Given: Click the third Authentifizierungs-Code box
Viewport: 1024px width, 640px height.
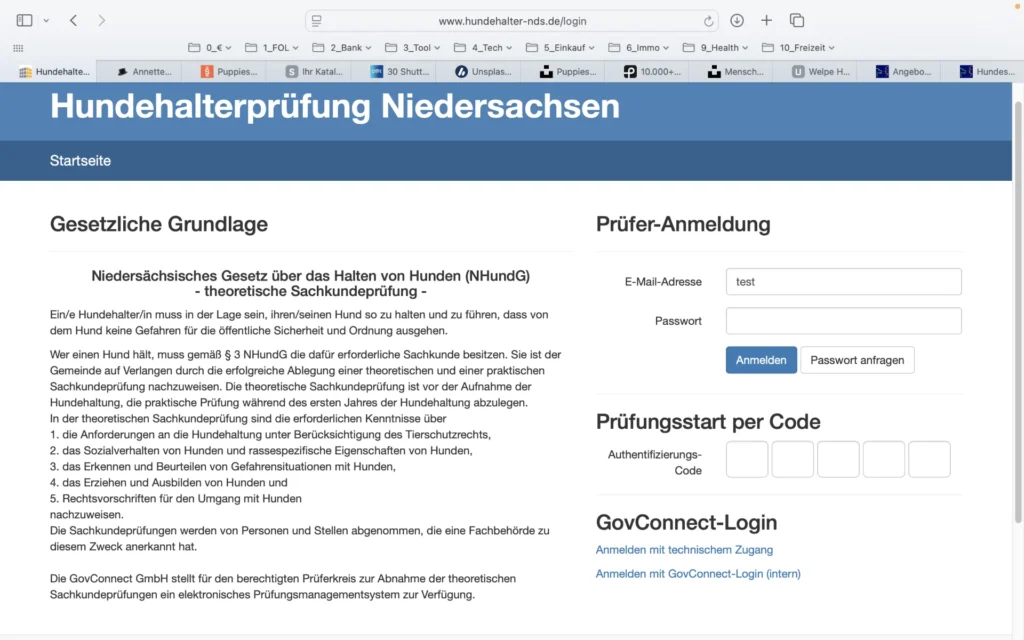Looking at the screenshot, I should tap(838, 459).
